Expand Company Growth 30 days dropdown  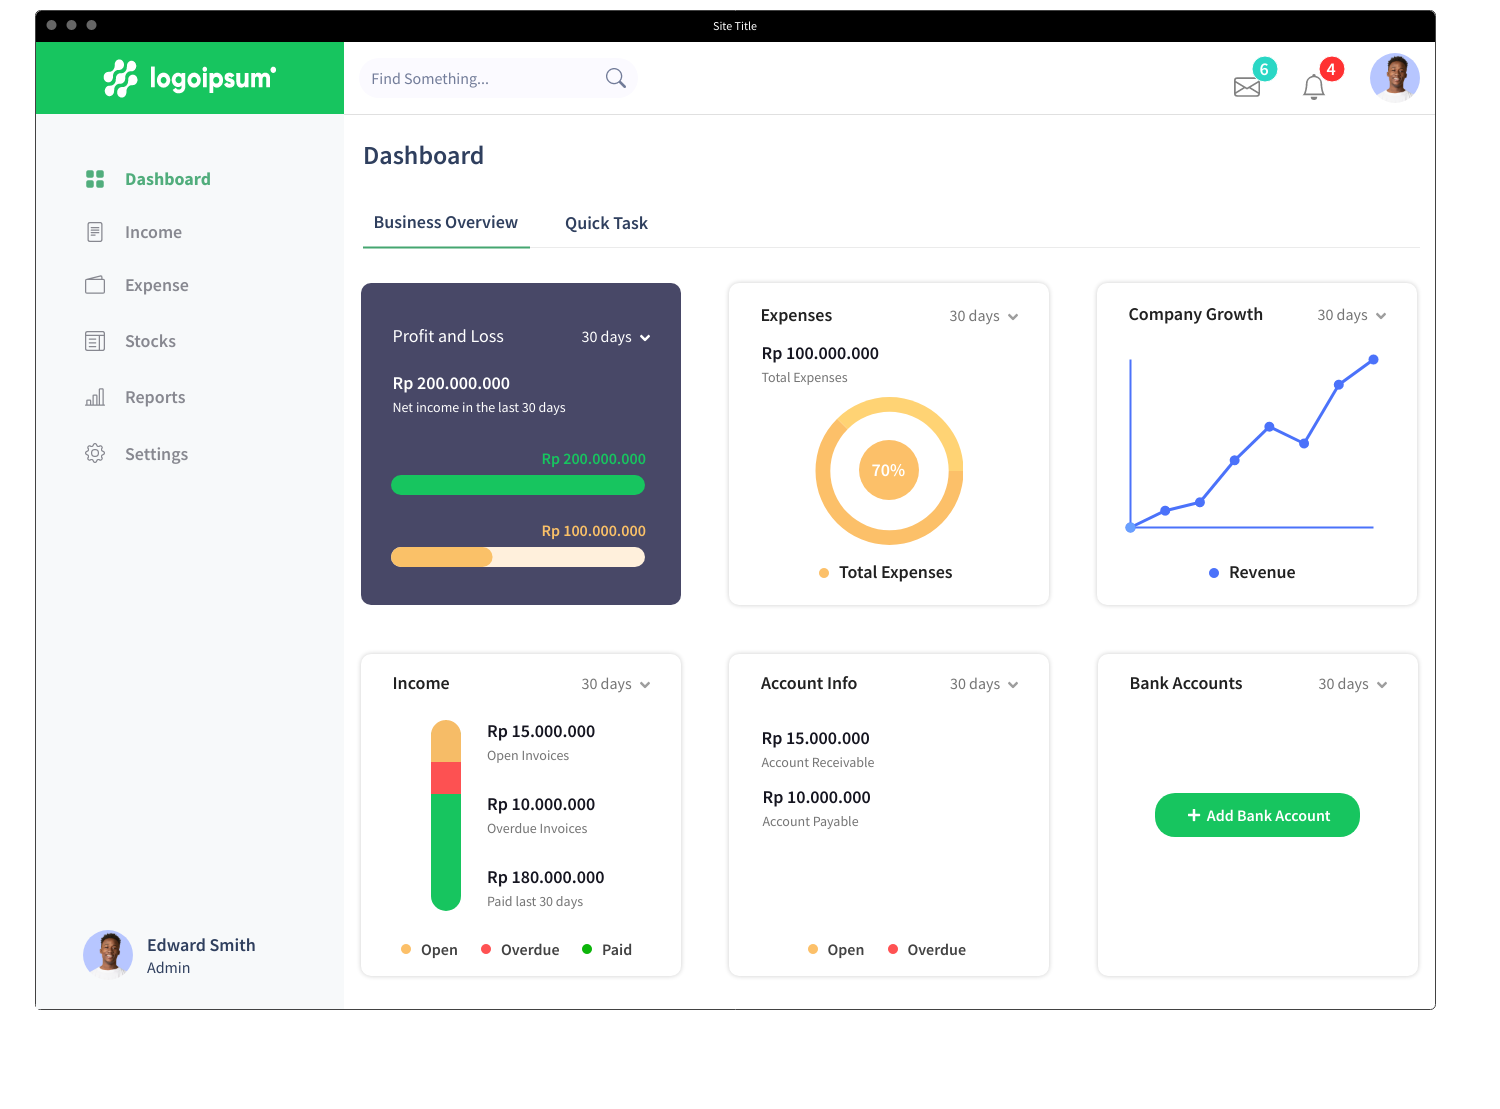click(1352, 315)
